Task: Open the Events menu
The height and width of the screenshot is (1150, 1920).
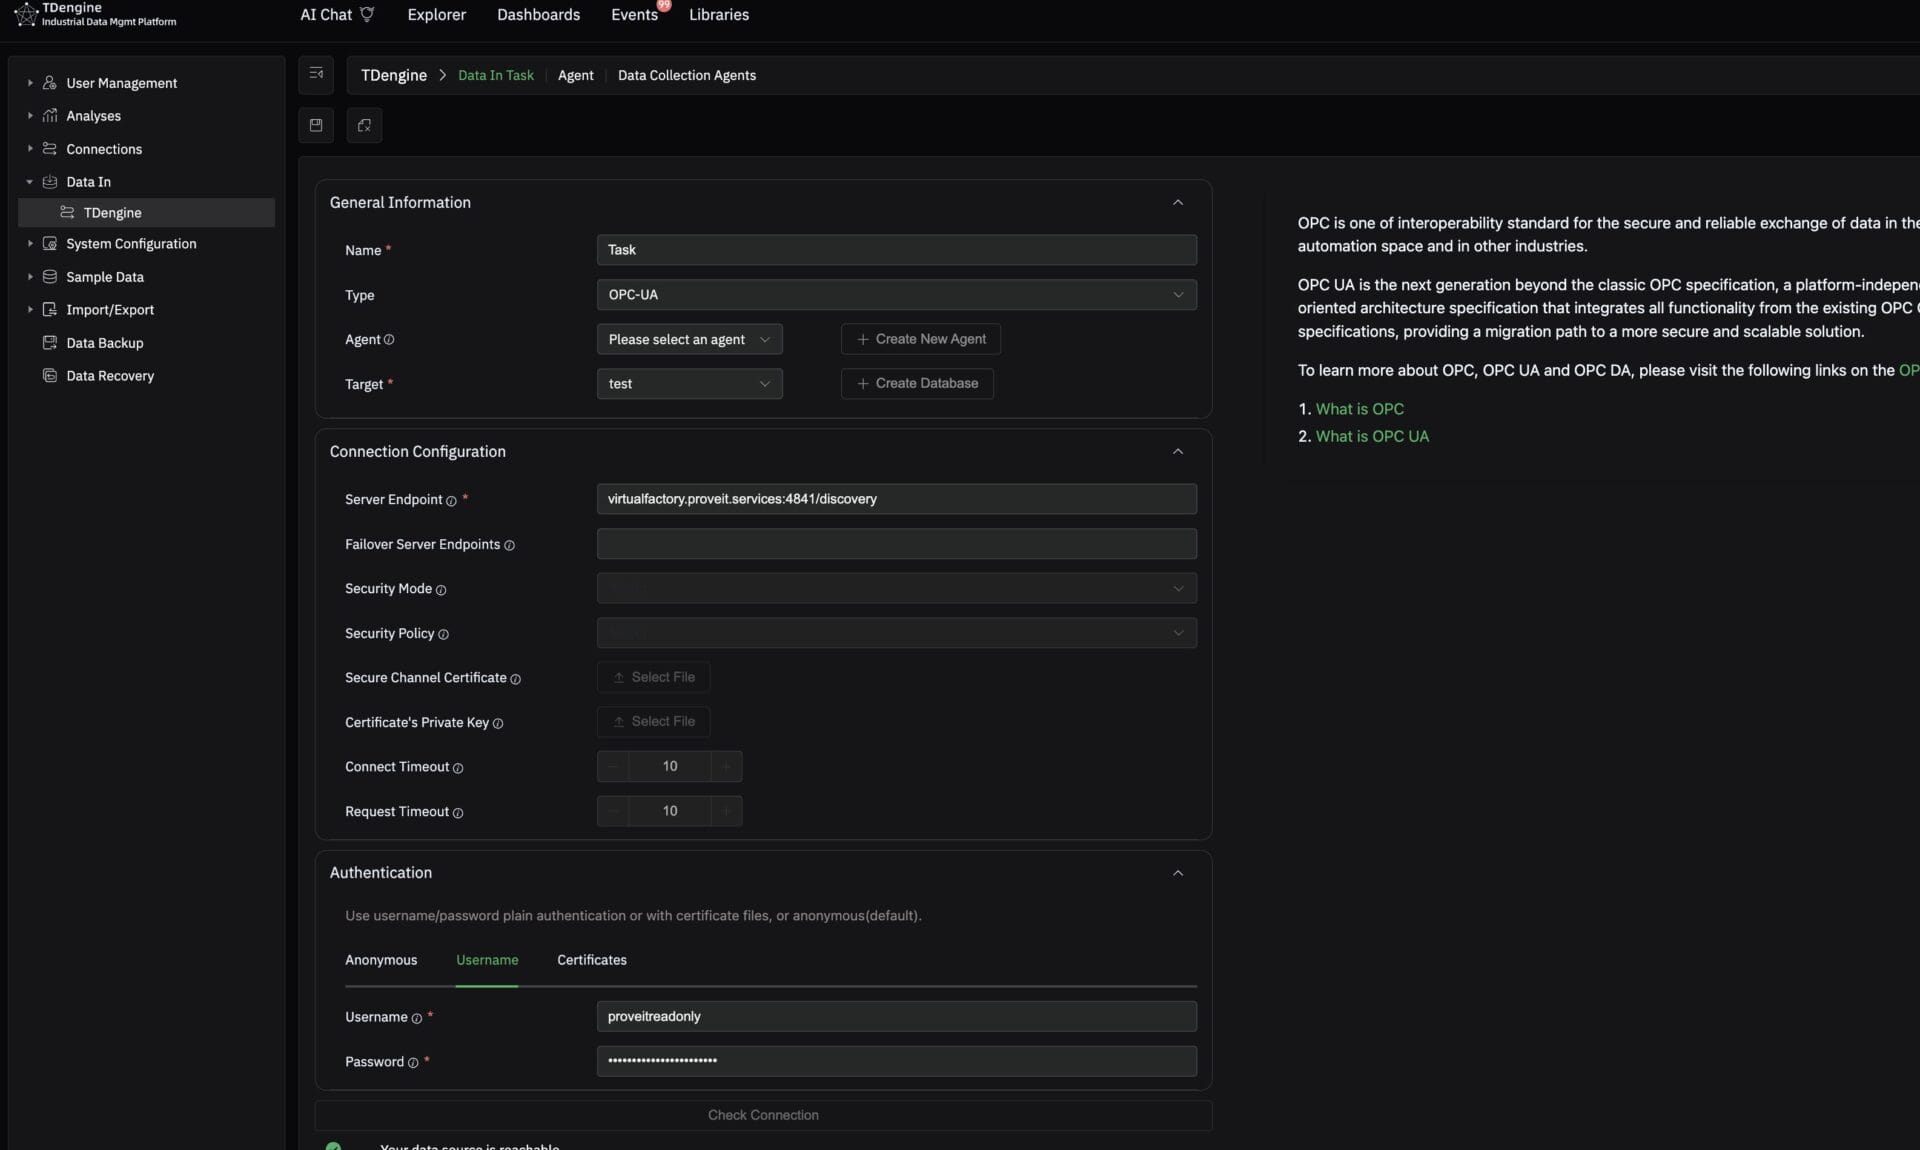Action: point(634,15)
